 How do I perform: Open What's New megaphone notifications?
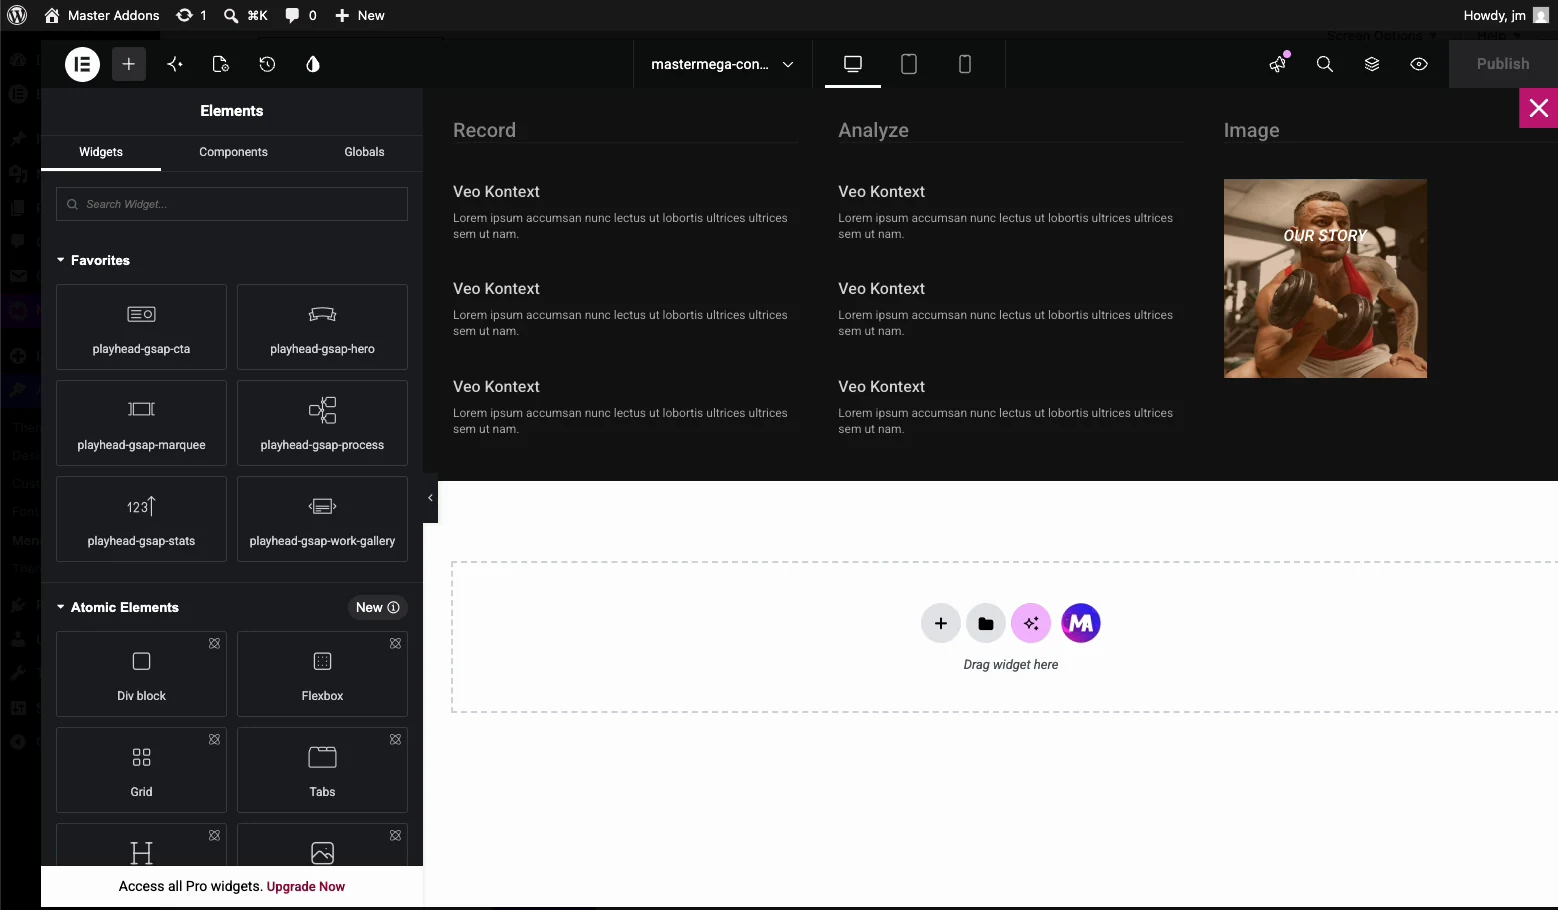[1278, 64]
